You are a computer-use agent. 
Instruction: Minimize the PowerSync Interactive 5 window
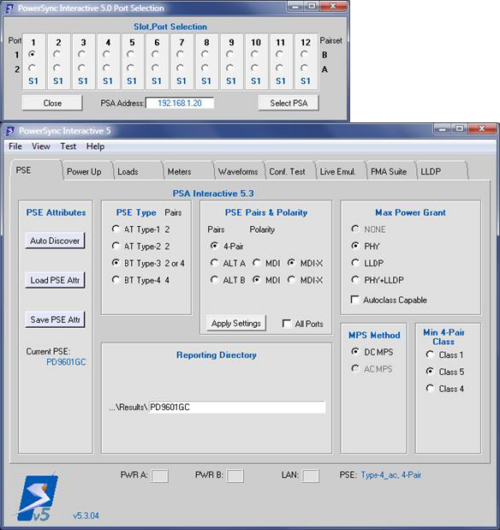[x=442, y=129]
